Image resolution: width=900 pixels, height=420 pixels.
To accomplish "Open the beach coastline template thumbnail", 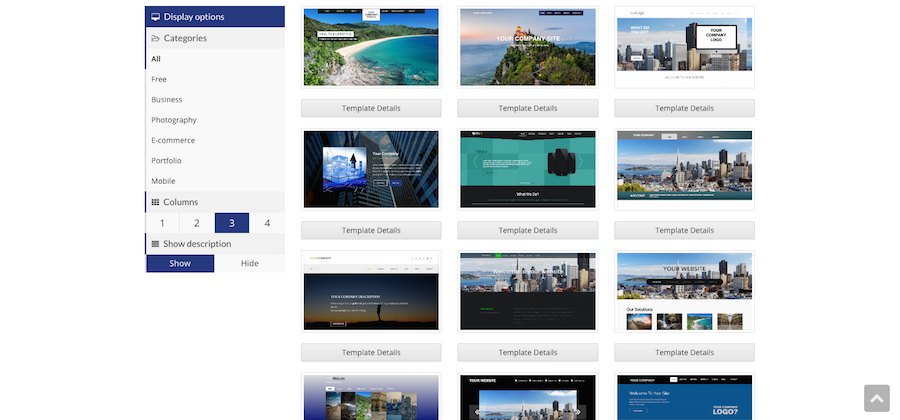I will 371,47.
